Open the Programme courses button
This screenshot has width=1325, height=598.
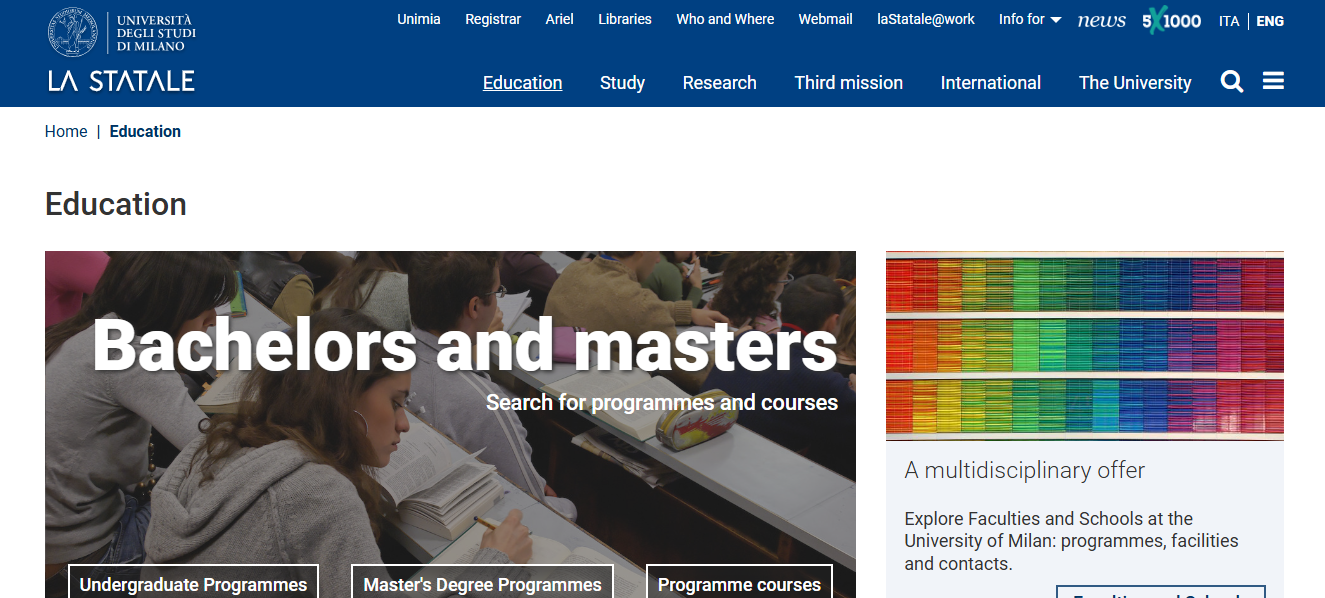tap(738, 584)
